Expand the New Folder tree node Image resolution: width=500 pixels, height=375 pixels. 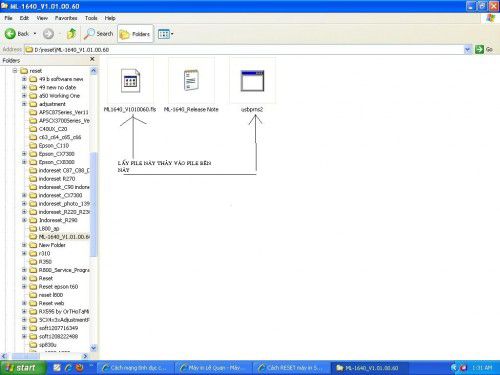[24, 245]
